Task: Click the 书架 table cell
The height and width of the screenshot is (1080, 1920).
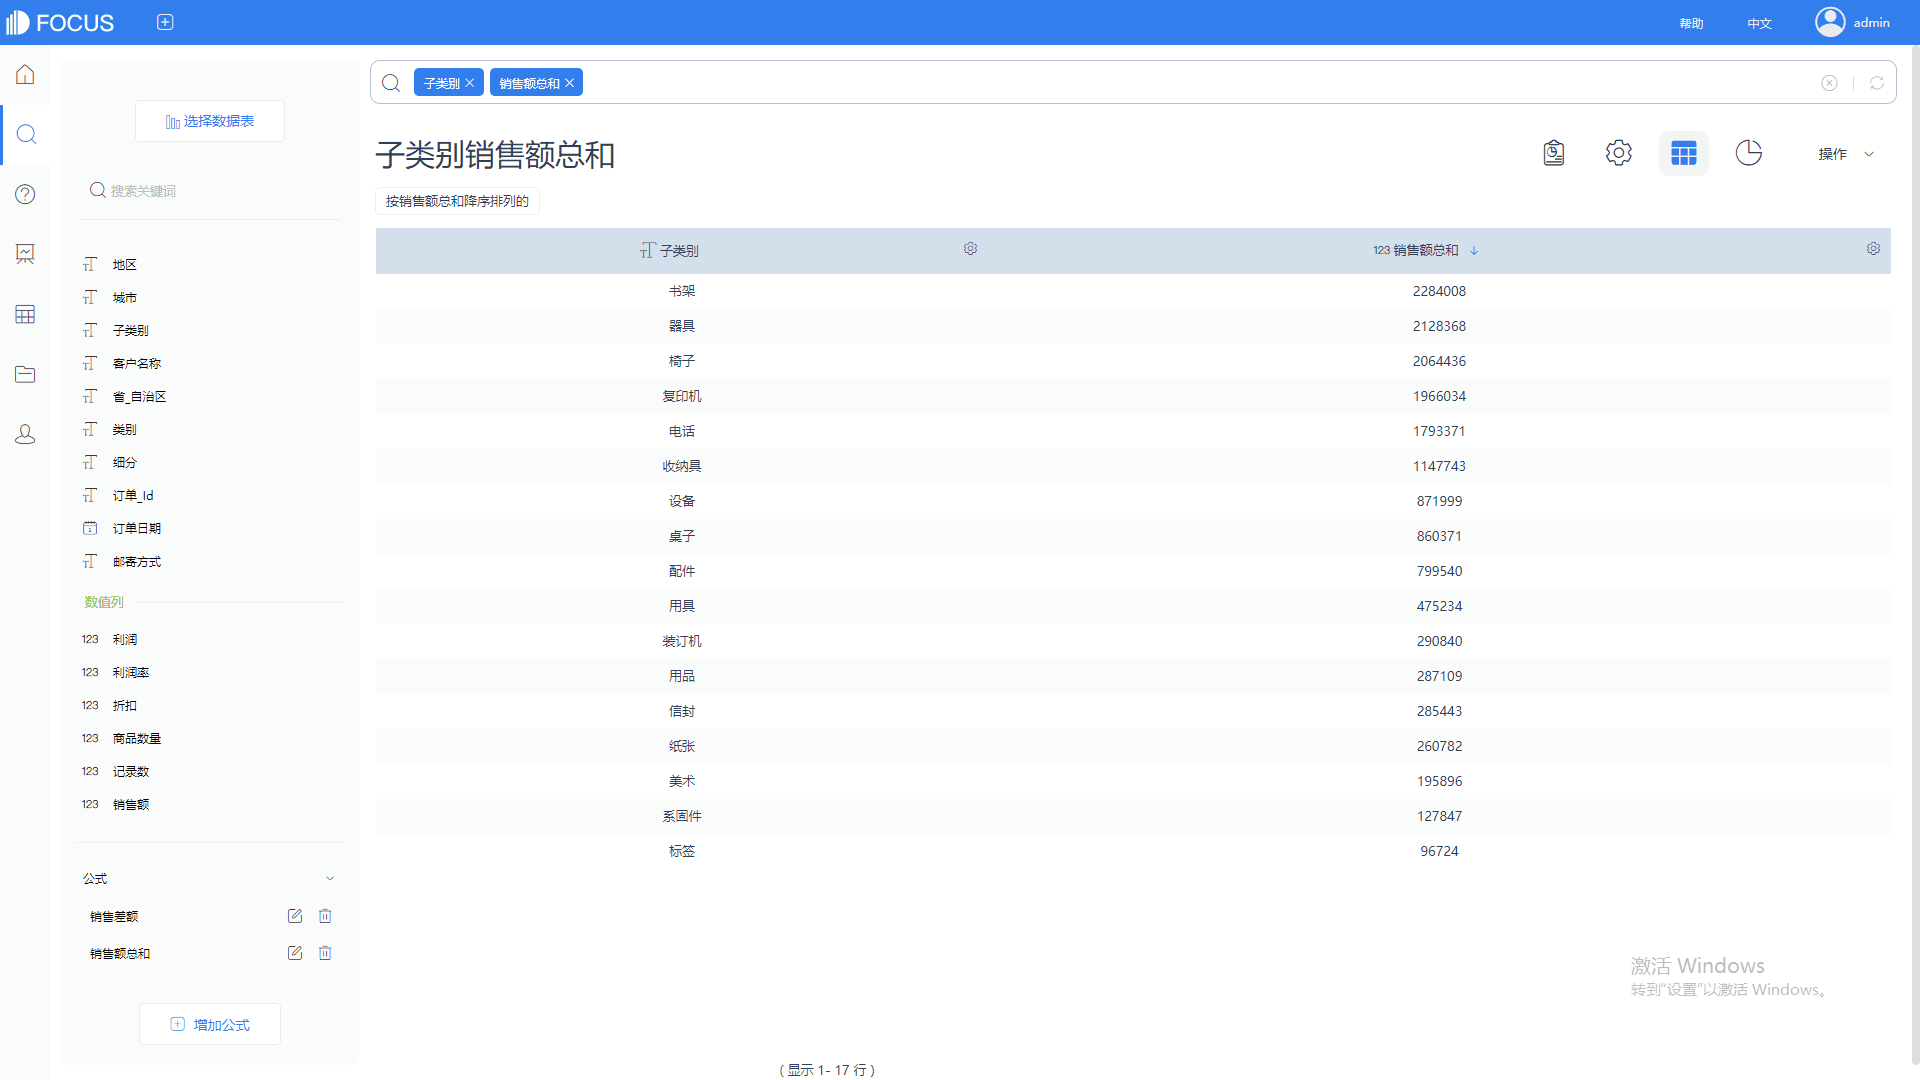Action: coord(682,291)
